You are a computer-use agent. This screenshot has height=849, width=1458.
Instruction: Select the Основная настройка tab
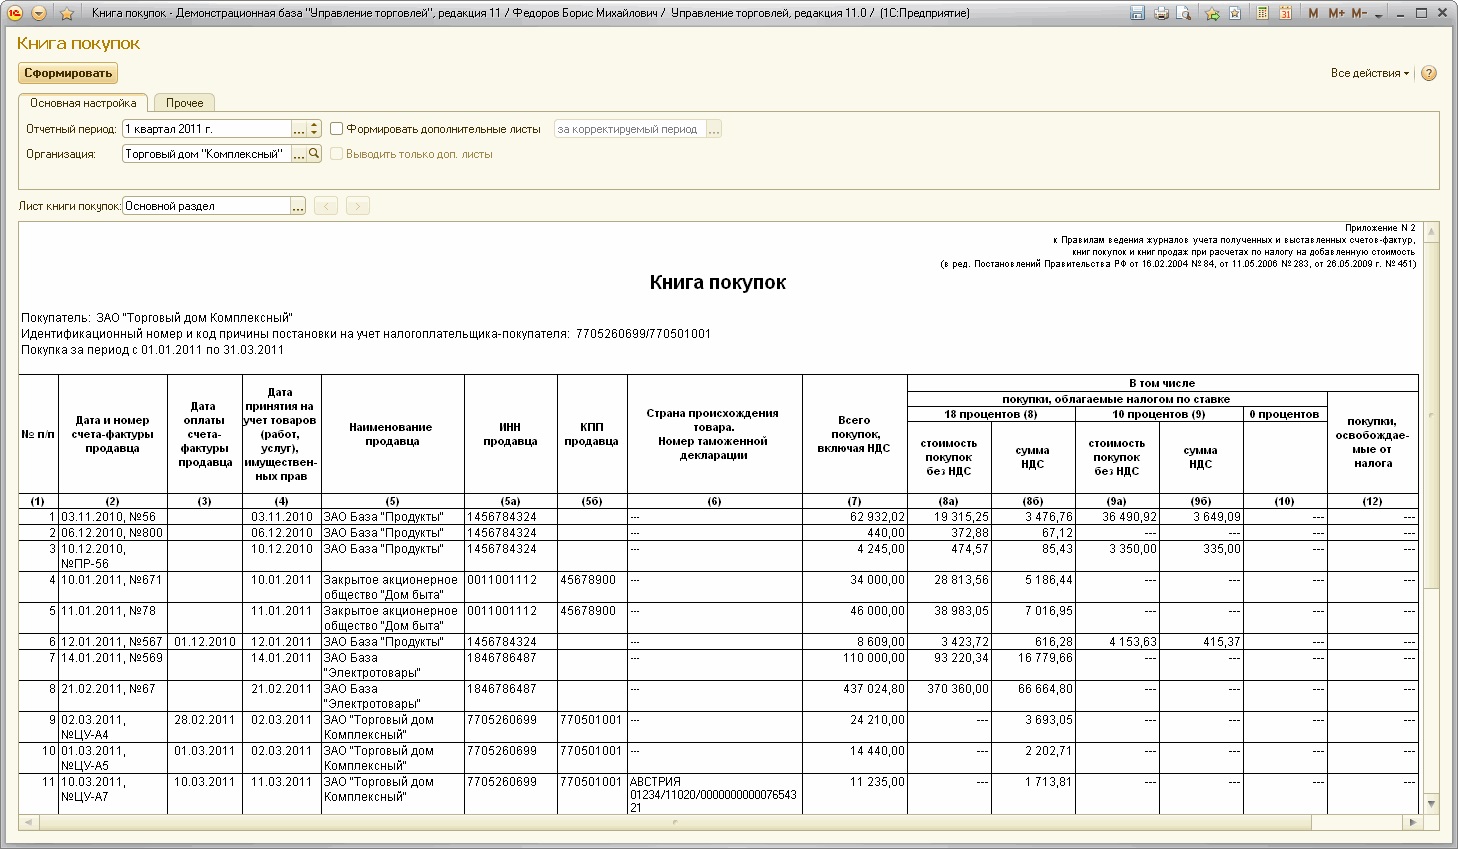[x=83, y=103]
